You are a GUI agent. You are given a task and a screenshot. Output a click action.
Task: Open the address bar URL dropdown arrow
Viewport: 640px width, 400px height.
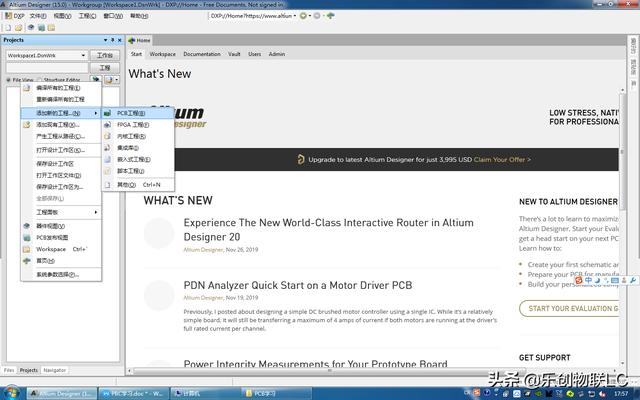[295, 16]
